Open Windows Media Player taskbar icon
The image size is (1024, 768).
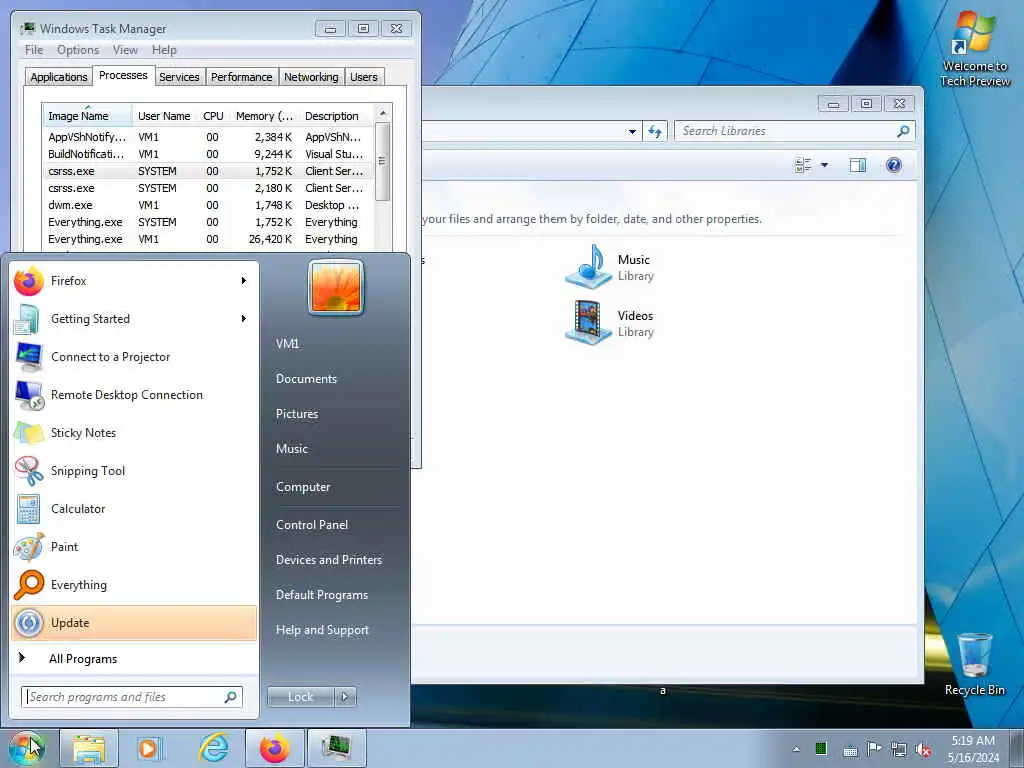click(x=149, y=748)
